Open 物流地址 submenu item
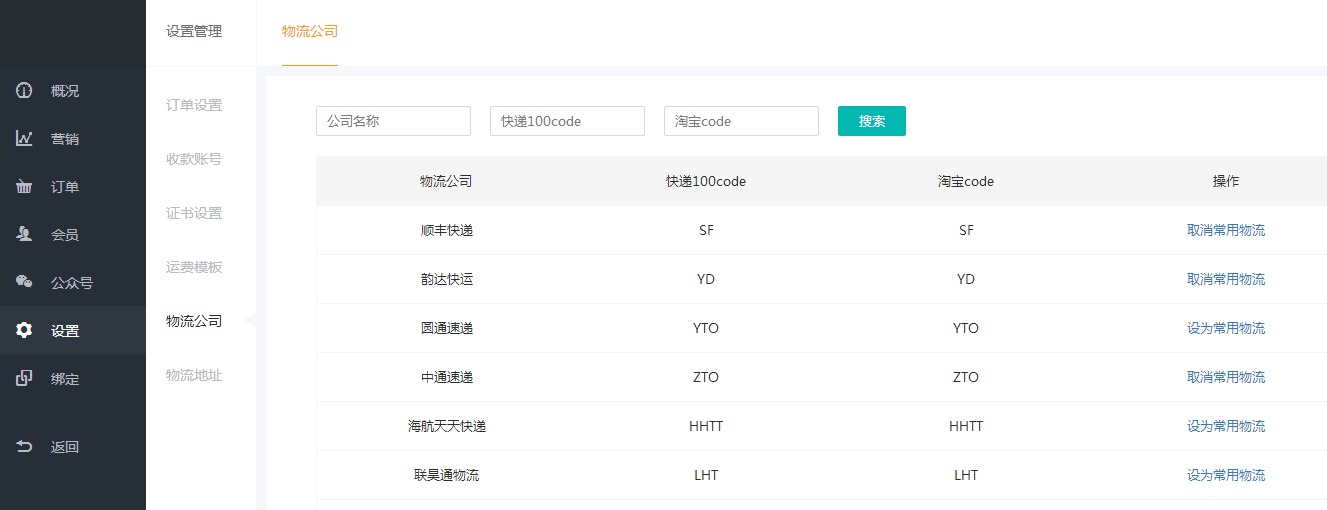The image size is (1327, 510). coord(194,375)
